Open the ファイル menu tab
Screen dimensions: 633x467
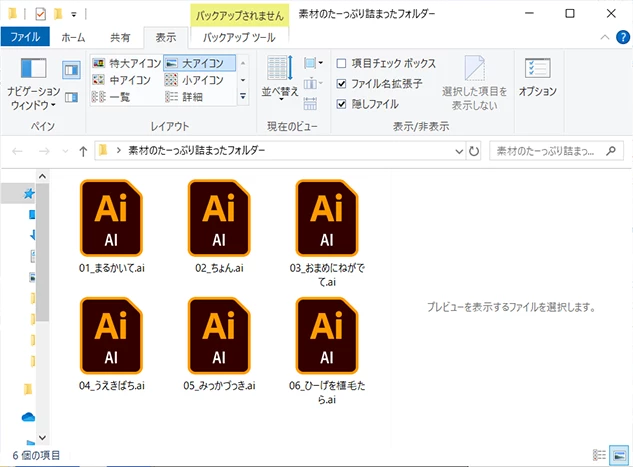[x=25, y=37]
